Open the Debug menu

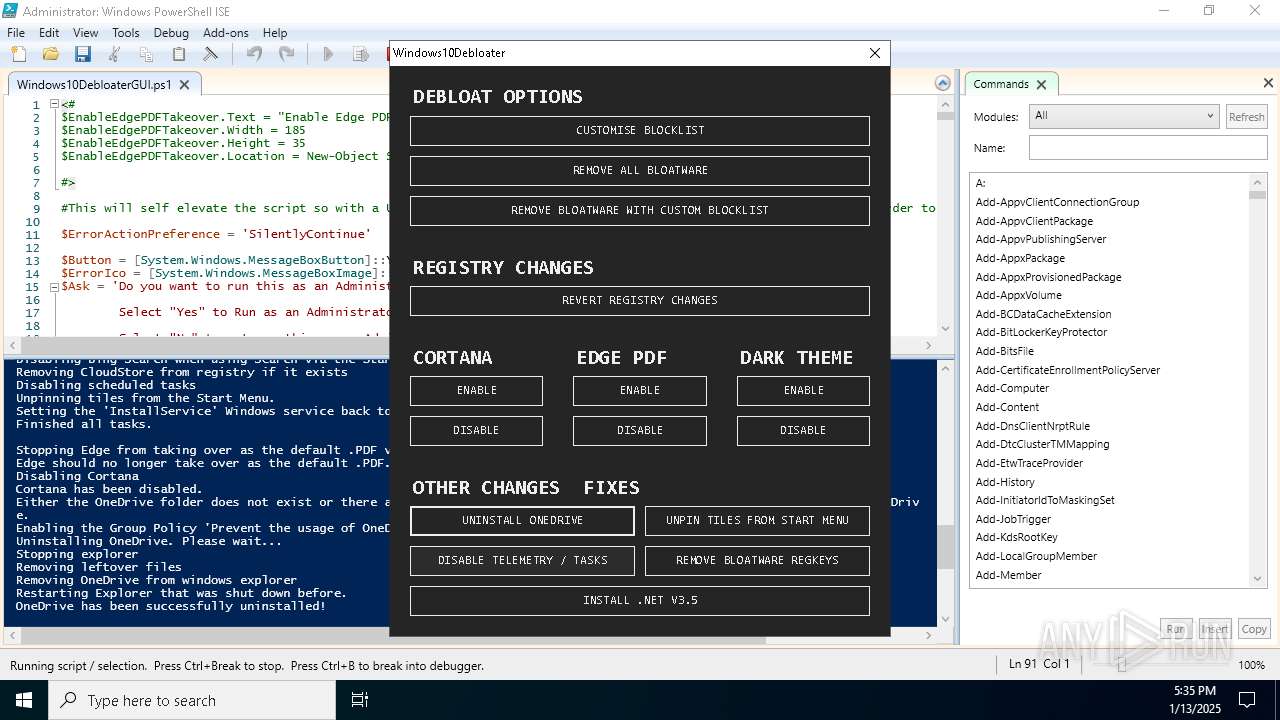[x=171, y=33]
